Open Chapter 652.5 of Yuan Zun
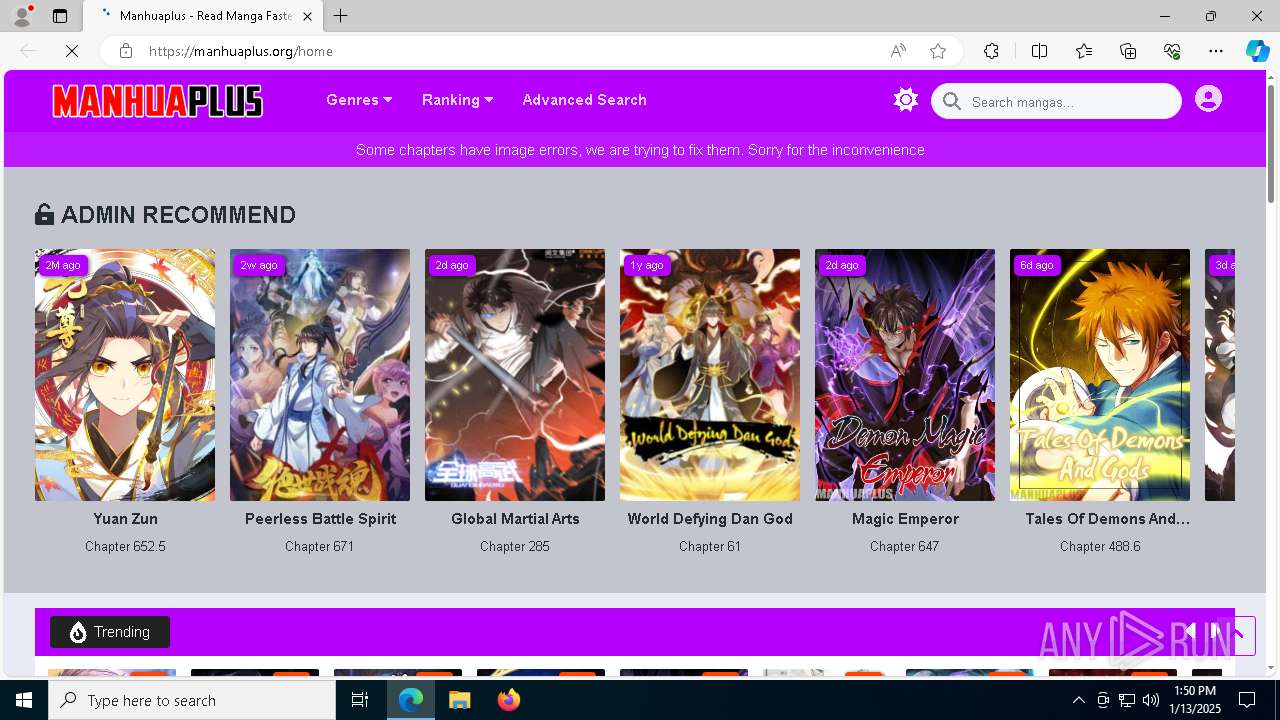This screenshot has width=1280, height=720. tap(125, 546)
